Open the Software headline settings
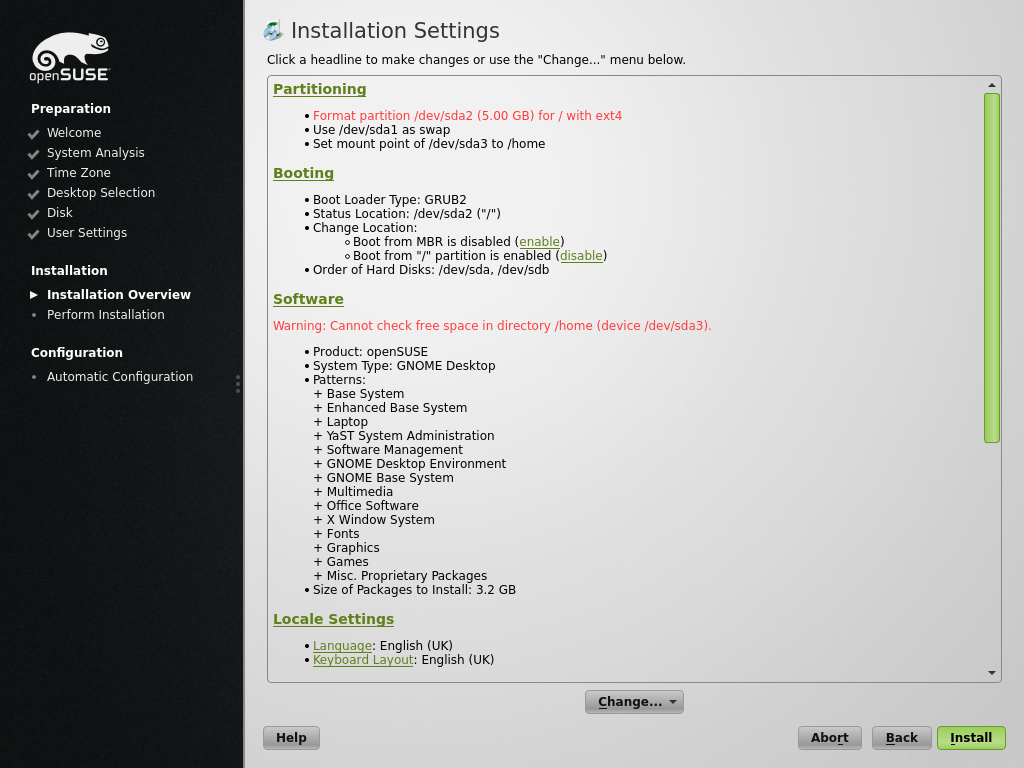1024x768 pixels. point(308,299)
